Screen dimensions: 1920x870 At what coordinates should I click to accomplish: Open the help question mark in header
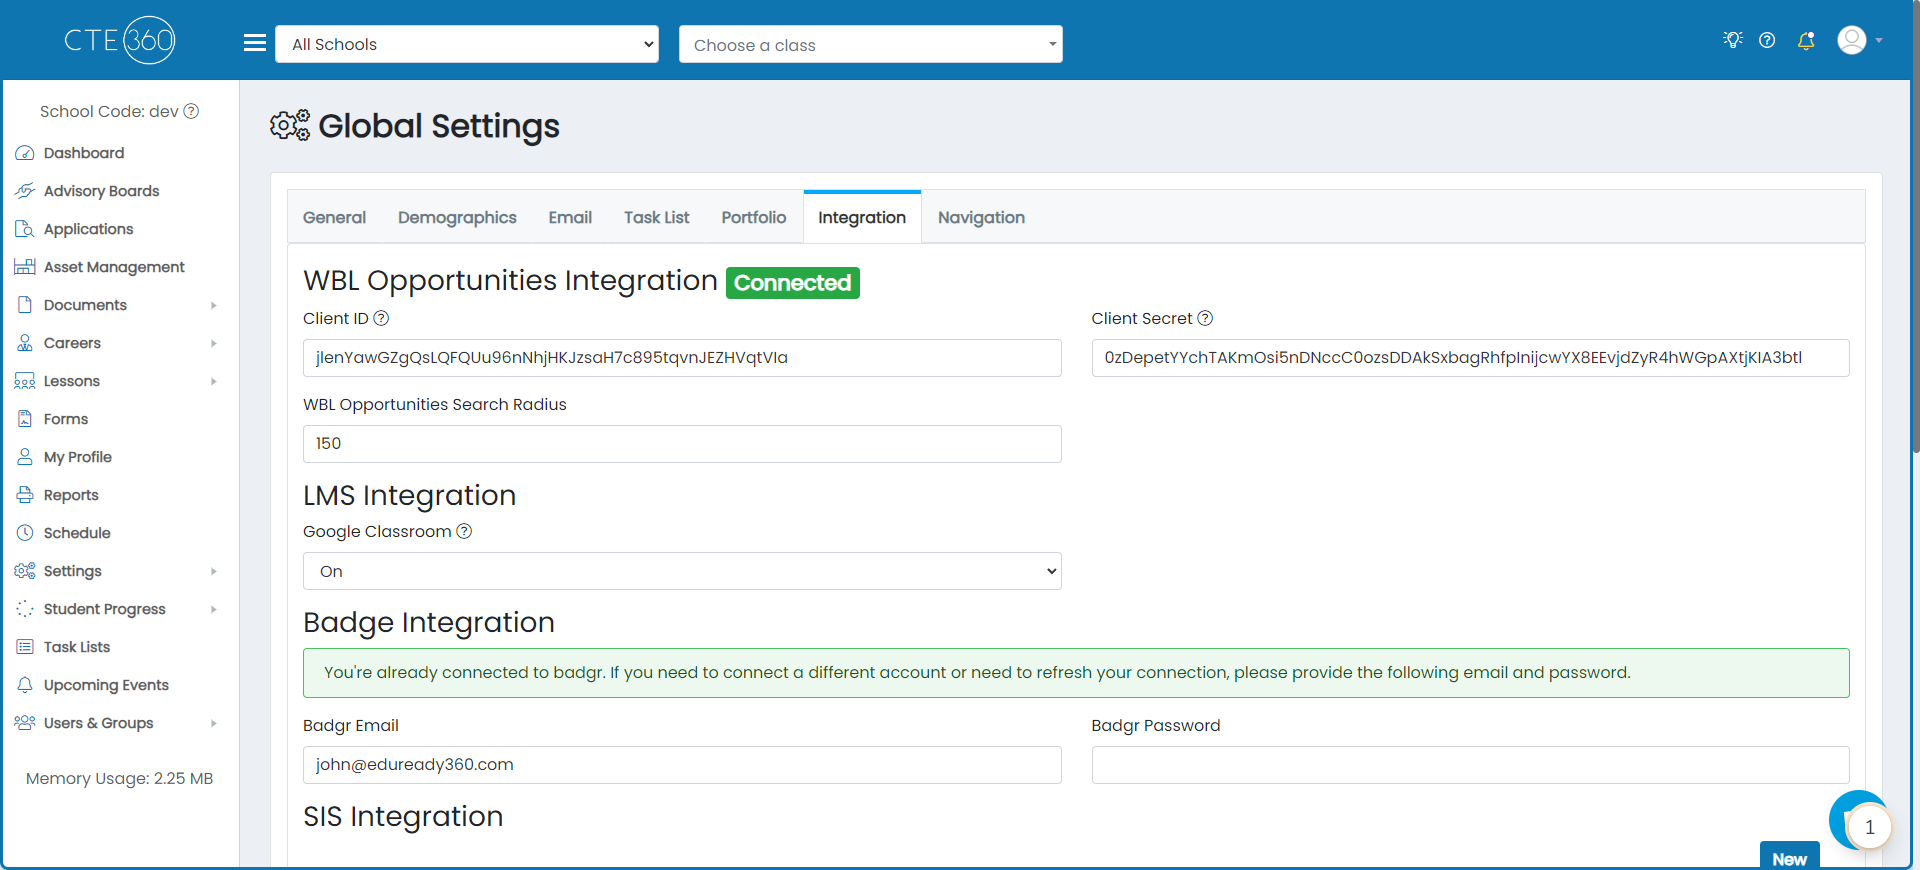point(1767,40)
